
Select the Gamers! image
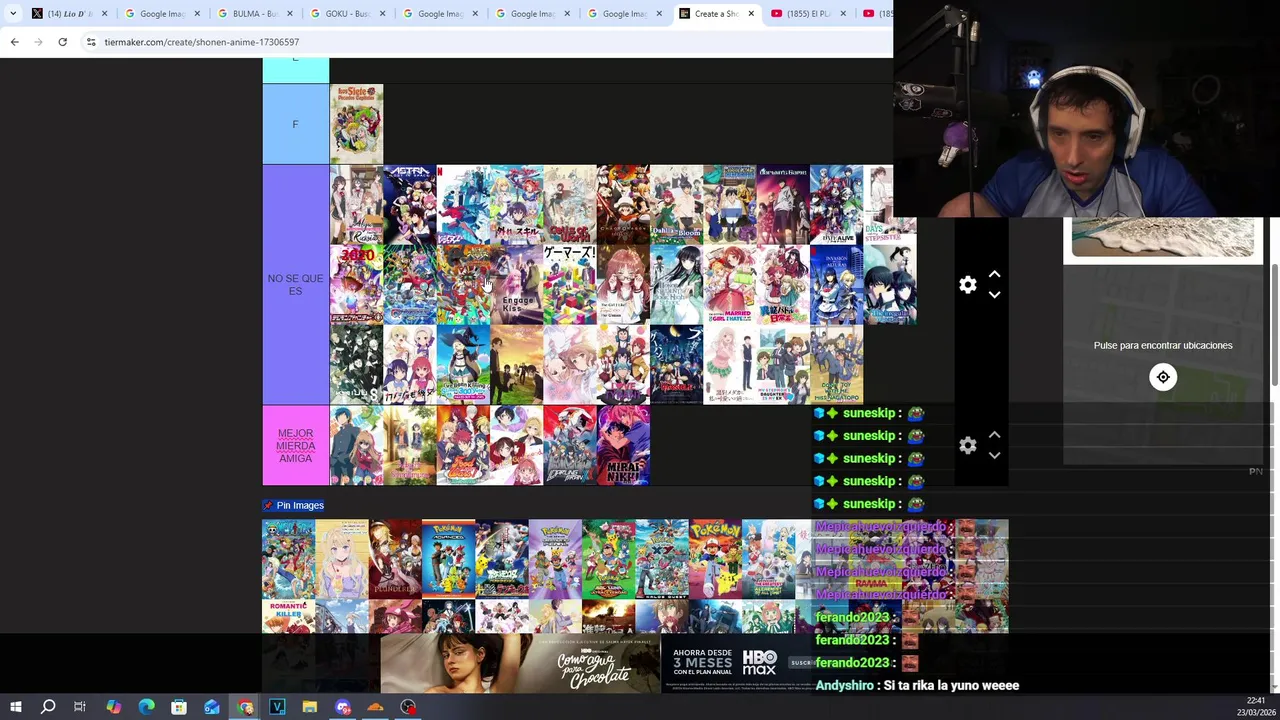click(x=570, y=285)
